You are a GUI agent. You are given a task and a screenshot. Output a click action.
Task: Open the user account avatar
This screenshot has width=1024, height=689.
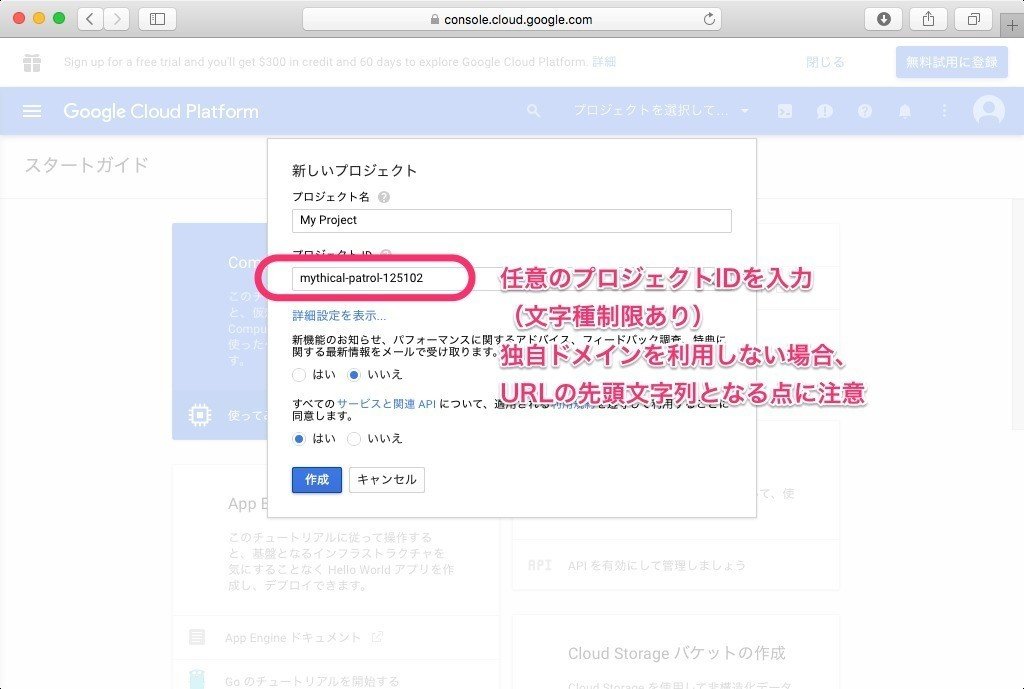coord(989,110)
